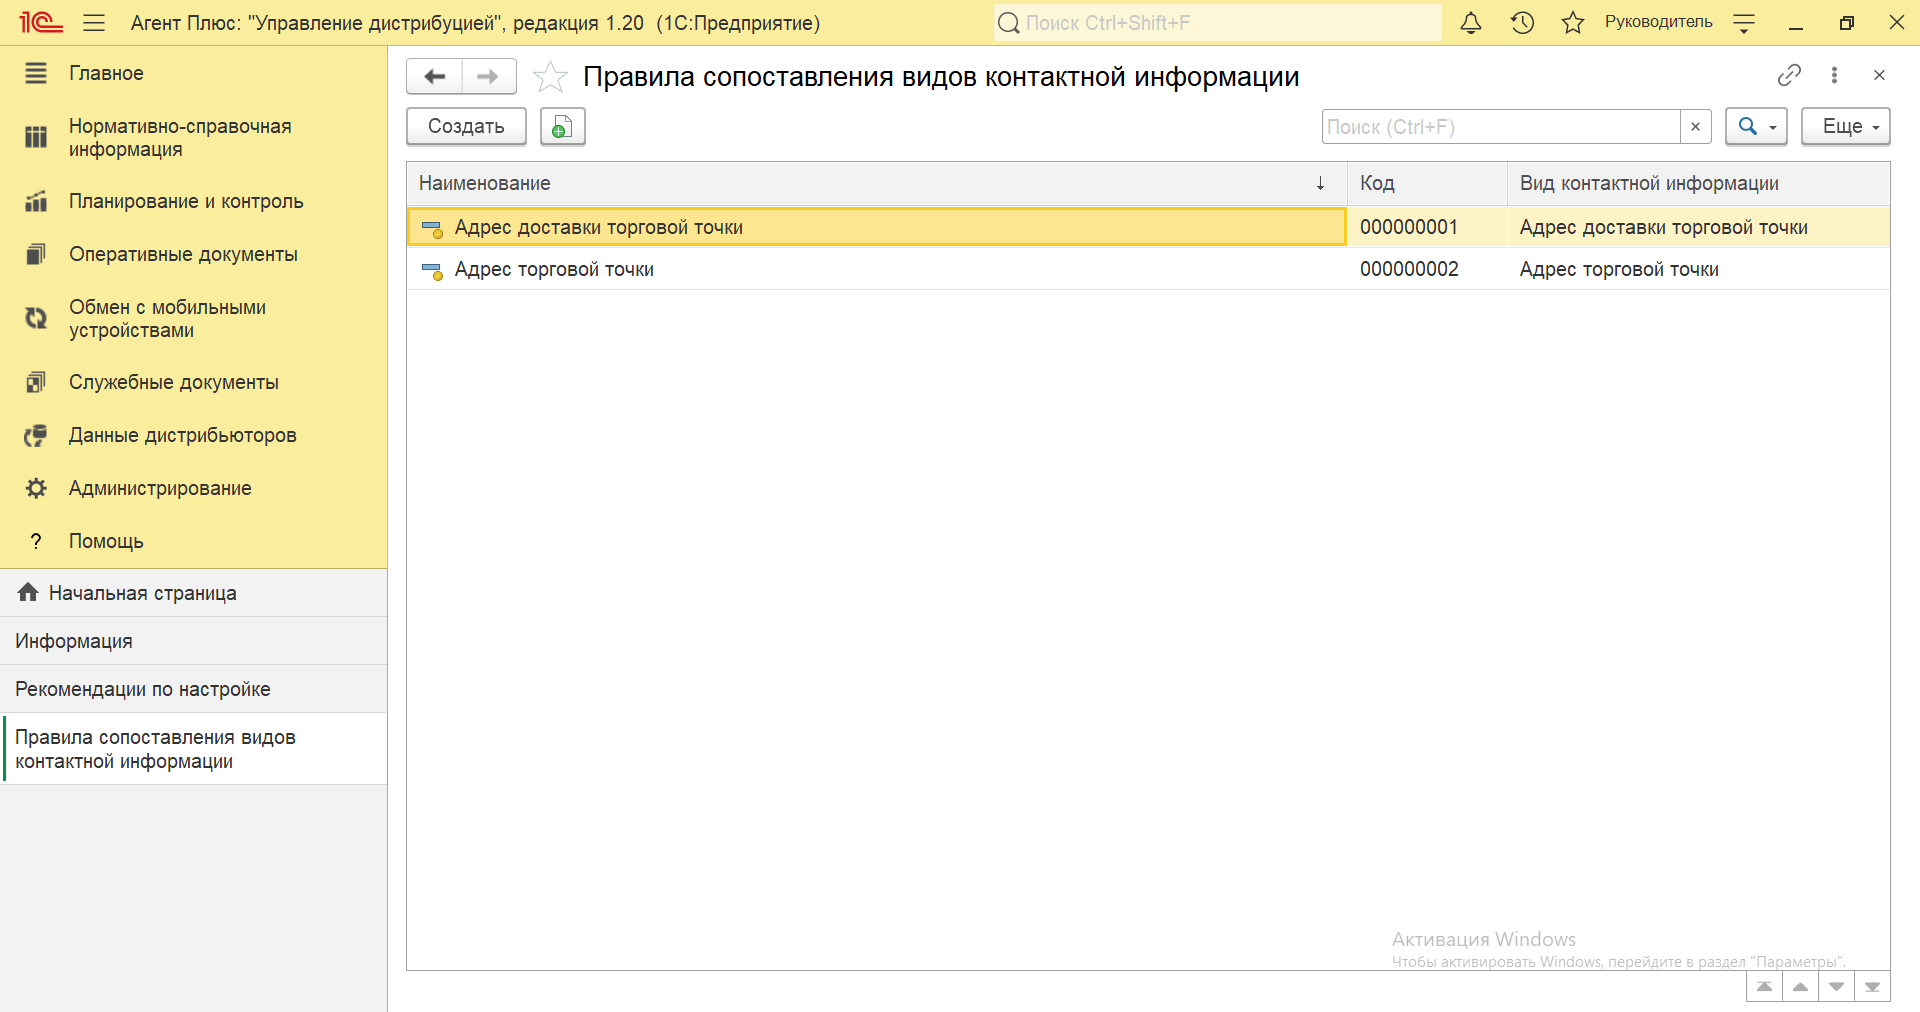Open the Еще dropdown menu

[x=1845, y=126]
